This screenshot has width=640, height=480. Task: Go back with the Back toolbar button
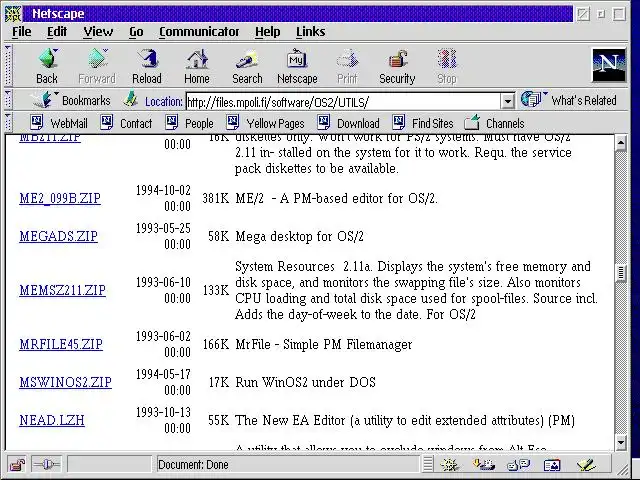click(47, 67)
